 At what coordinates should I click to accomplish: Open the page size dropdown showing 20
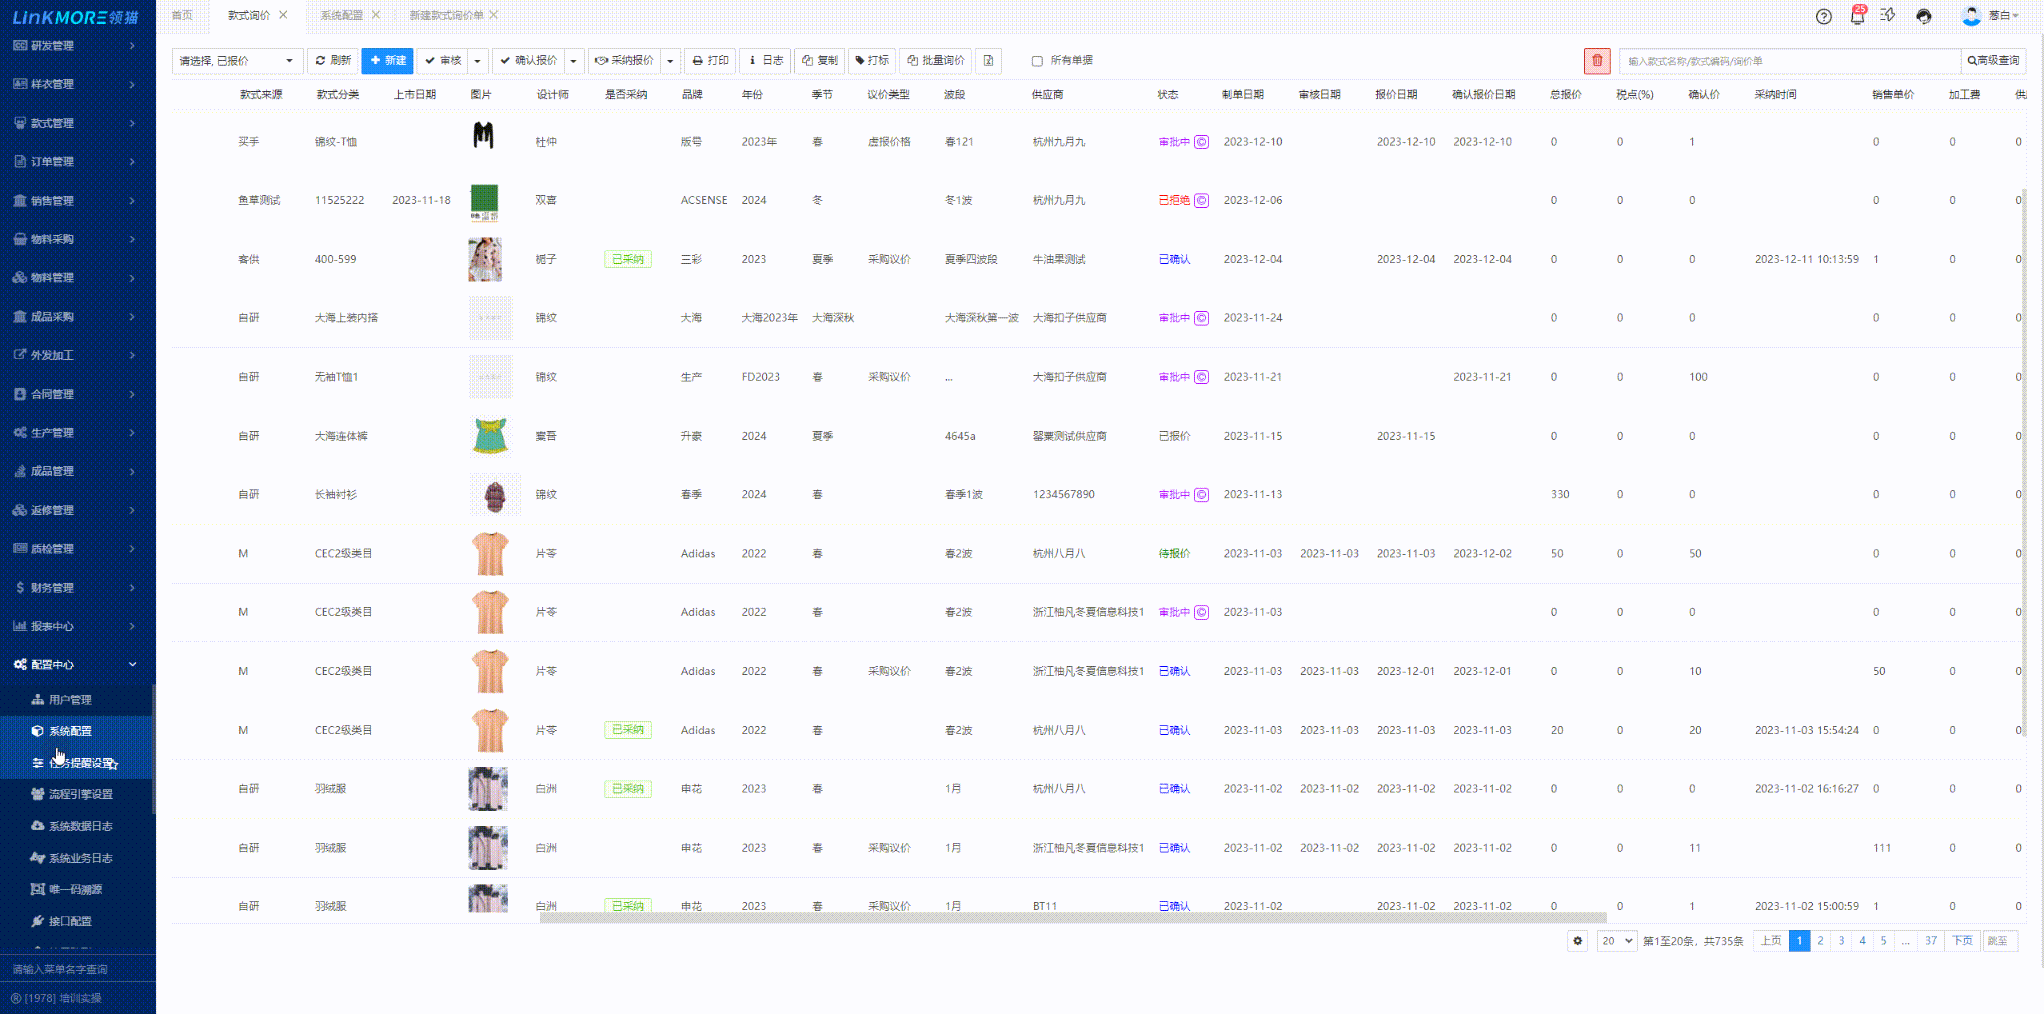1616,941
